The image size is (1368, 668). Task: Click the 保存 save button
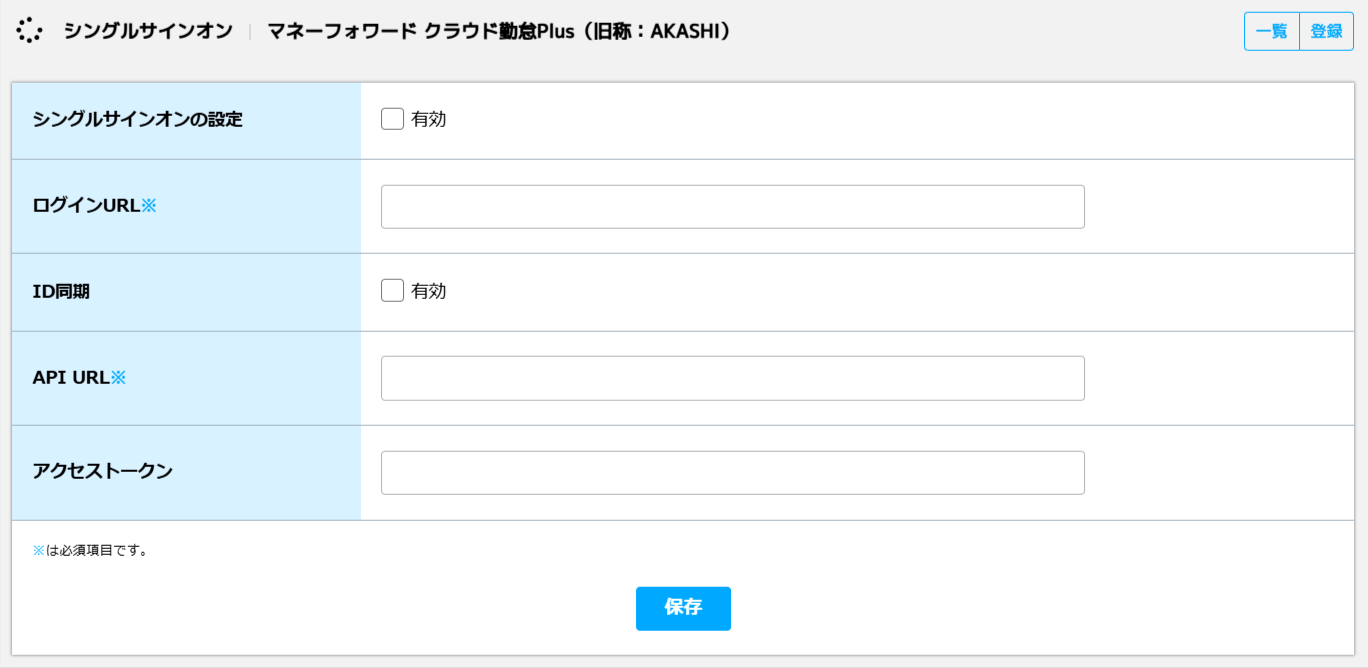click(x=683, y=608)
